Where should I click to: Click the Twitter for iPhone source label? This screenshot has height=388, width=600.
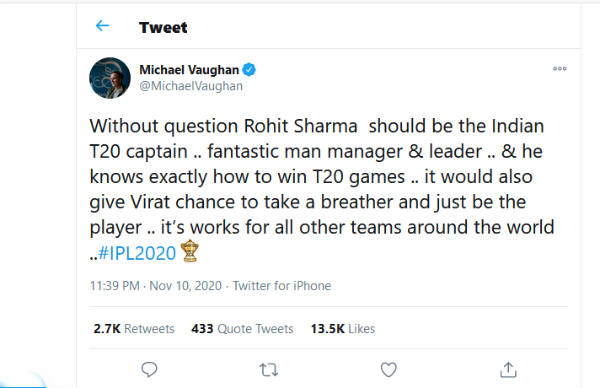(x=282, y=286)
